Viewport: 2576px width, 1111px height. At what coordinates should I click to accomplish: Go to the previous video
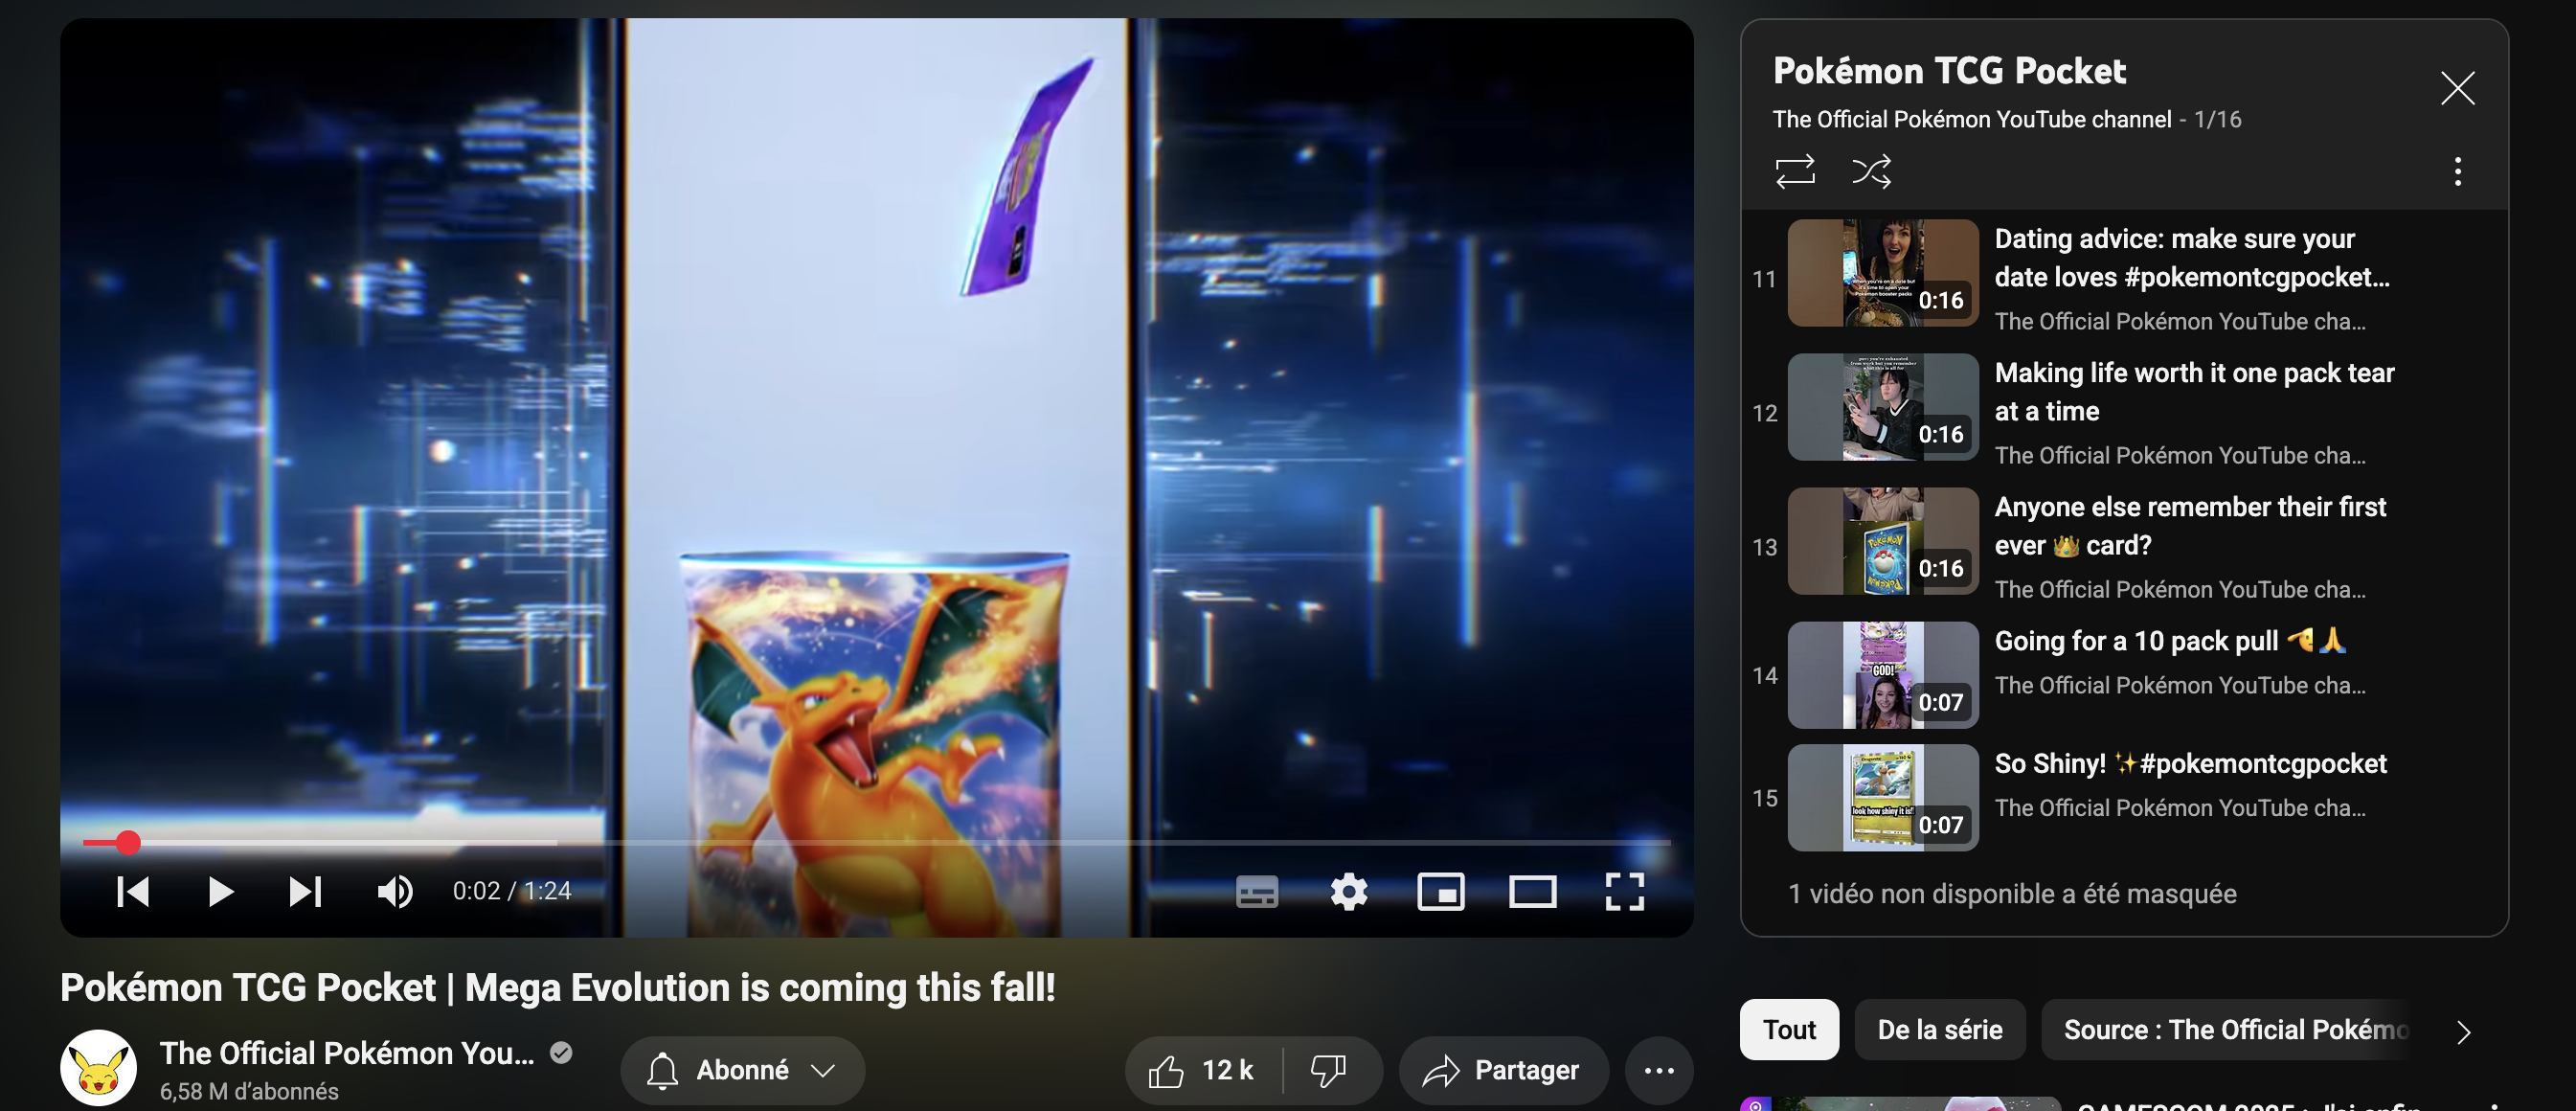click(133, 891)
